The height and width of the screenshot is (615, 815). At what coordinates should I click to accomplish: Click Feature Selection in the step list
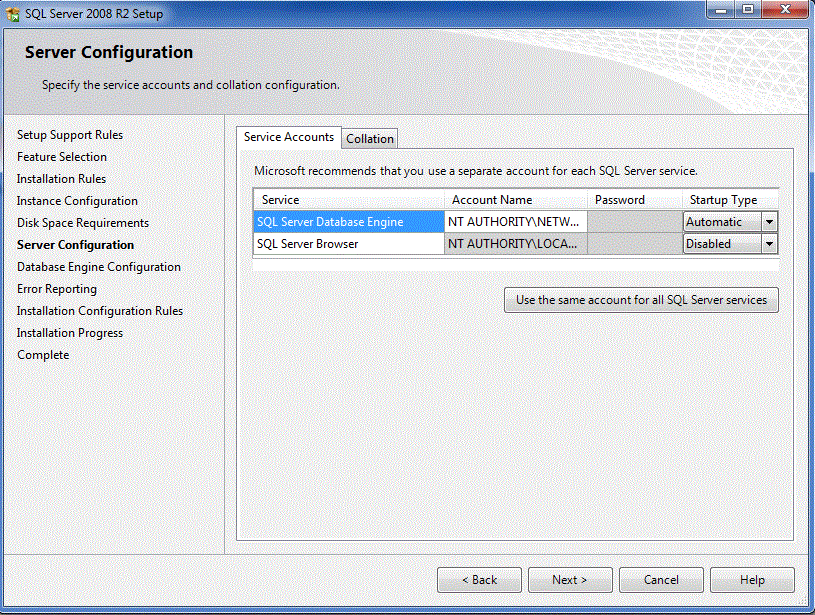point(62,157)
